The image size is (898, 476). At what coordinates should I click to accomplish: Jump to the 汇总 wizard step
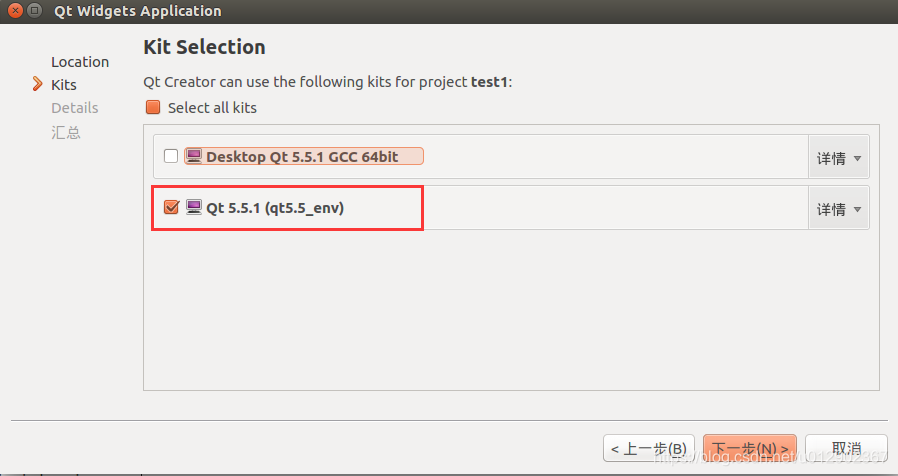[x=66, y=132]
